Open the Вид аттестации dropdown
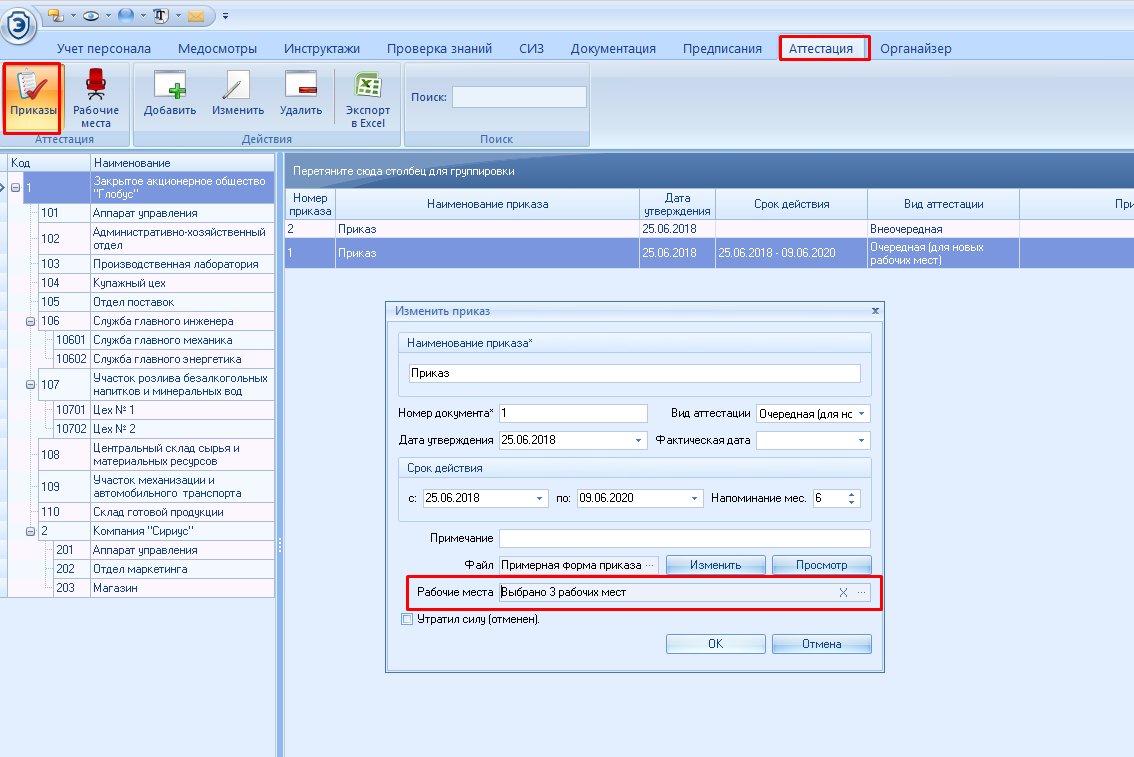The image size is (1134, 757). [x=862, y=413]
